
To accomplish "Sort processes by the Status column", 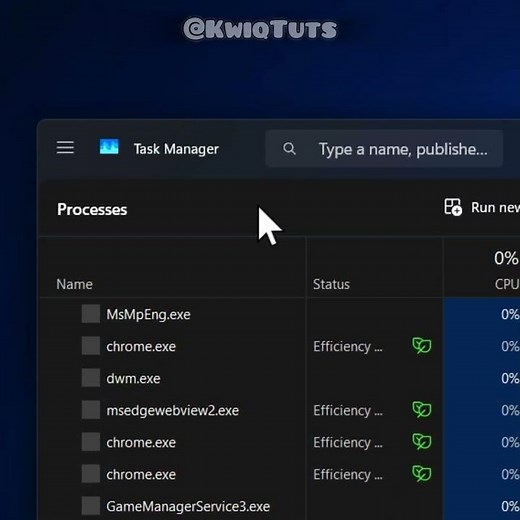I will (331, 284).
